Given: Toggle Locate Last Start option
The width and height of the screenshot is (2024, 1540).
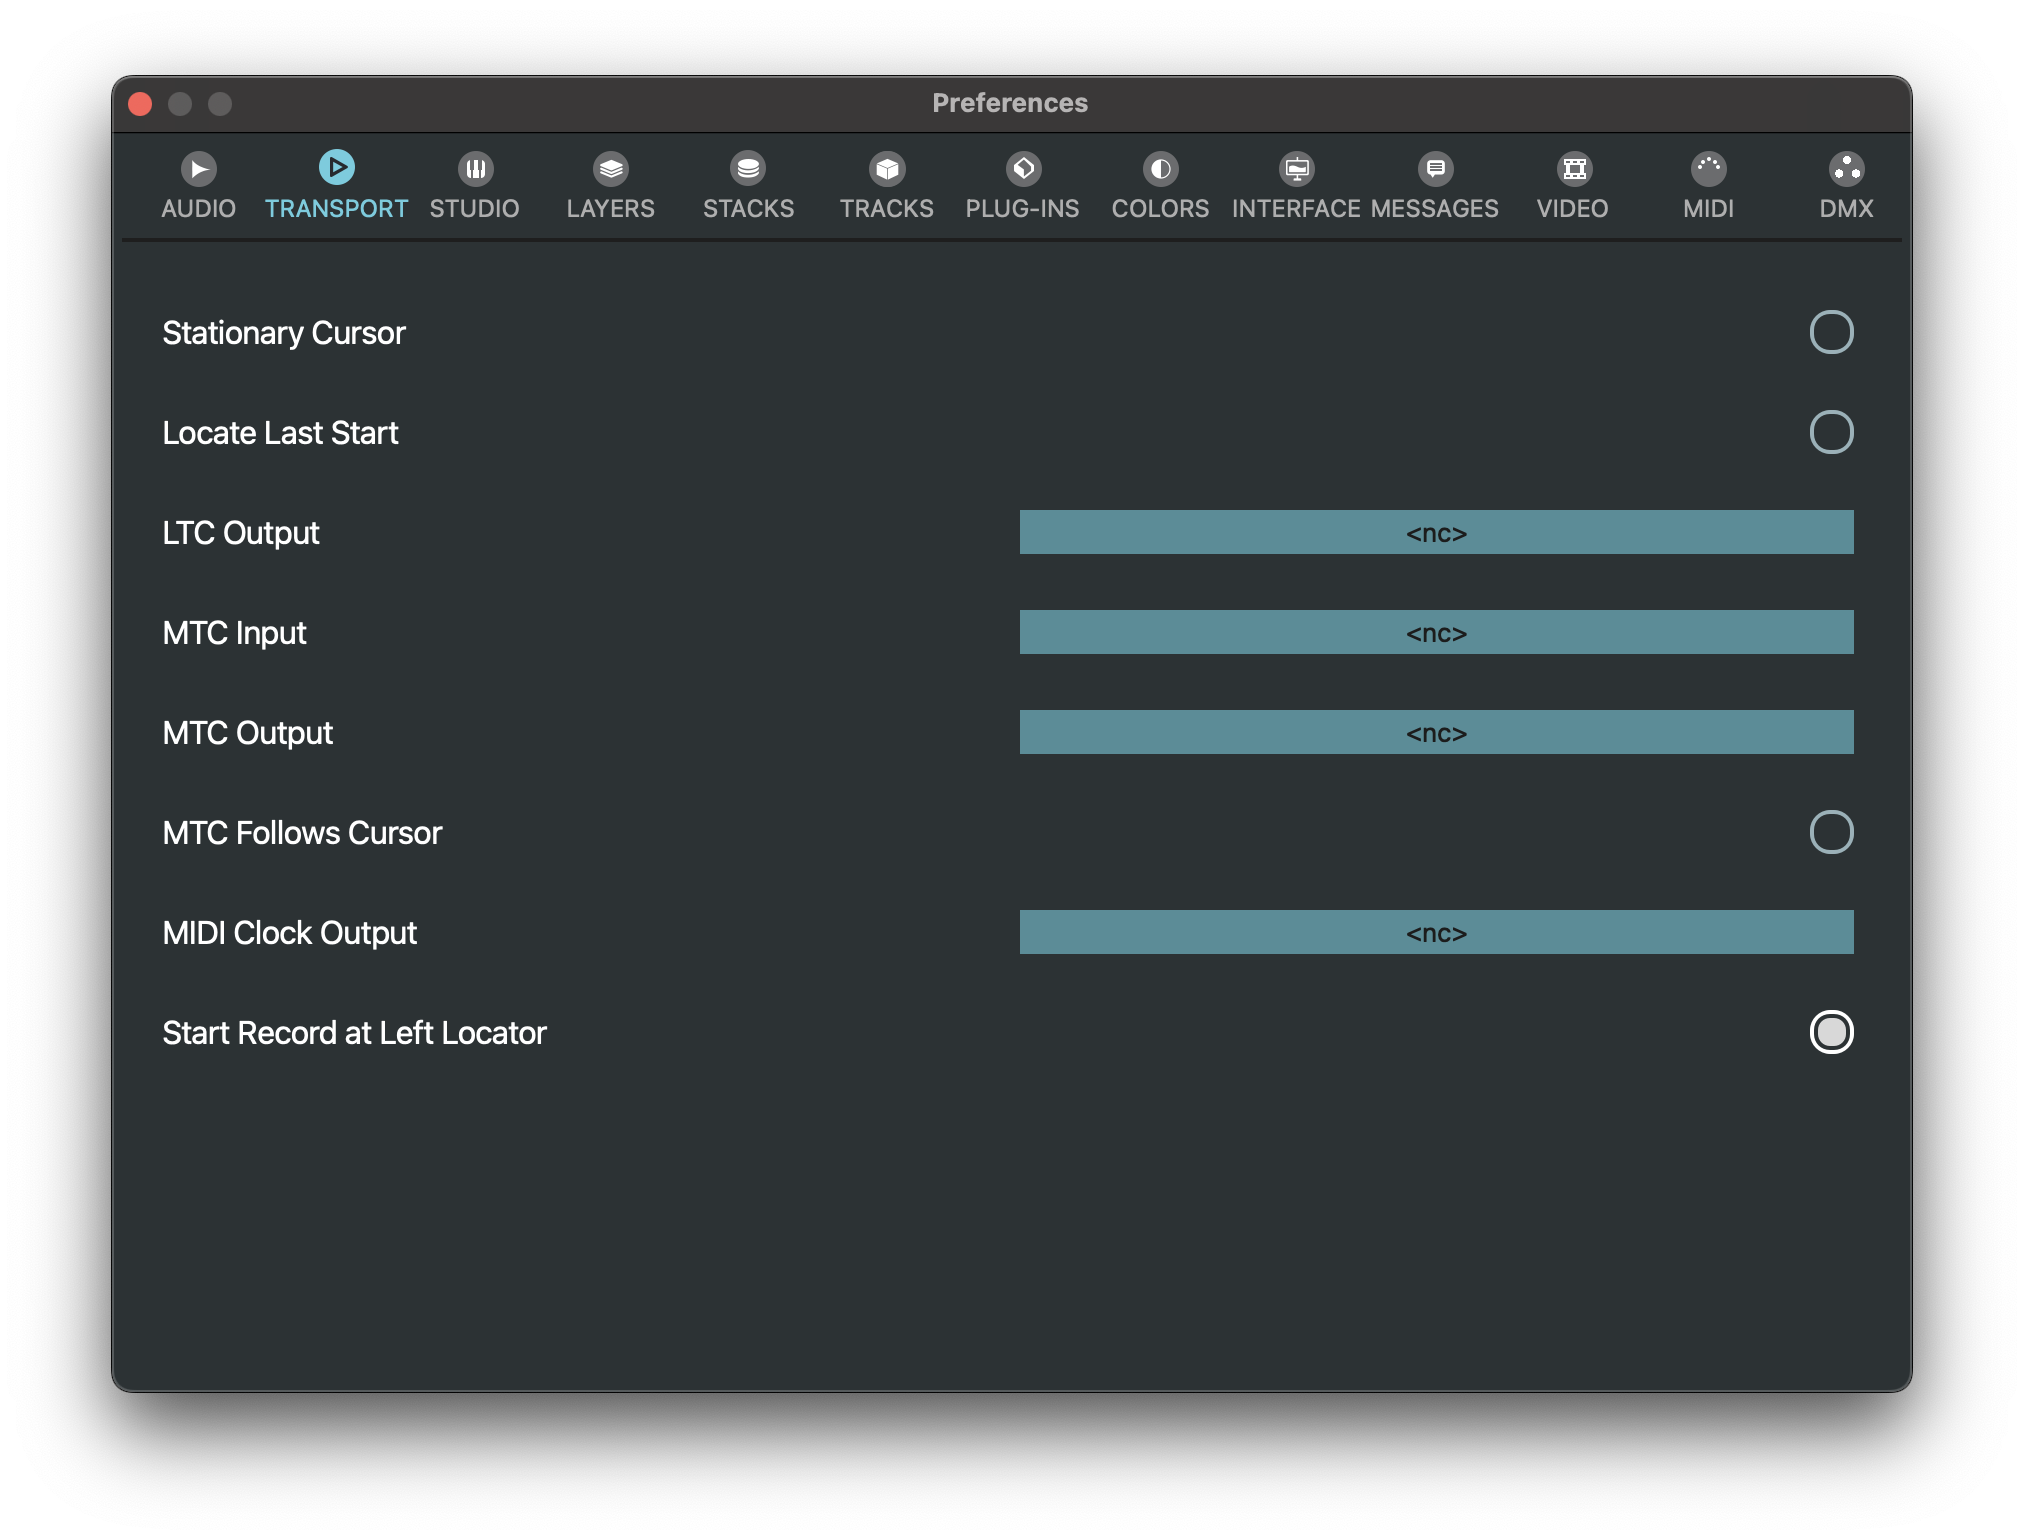Looking at the screenshot, I should [x=1831, y=432].
